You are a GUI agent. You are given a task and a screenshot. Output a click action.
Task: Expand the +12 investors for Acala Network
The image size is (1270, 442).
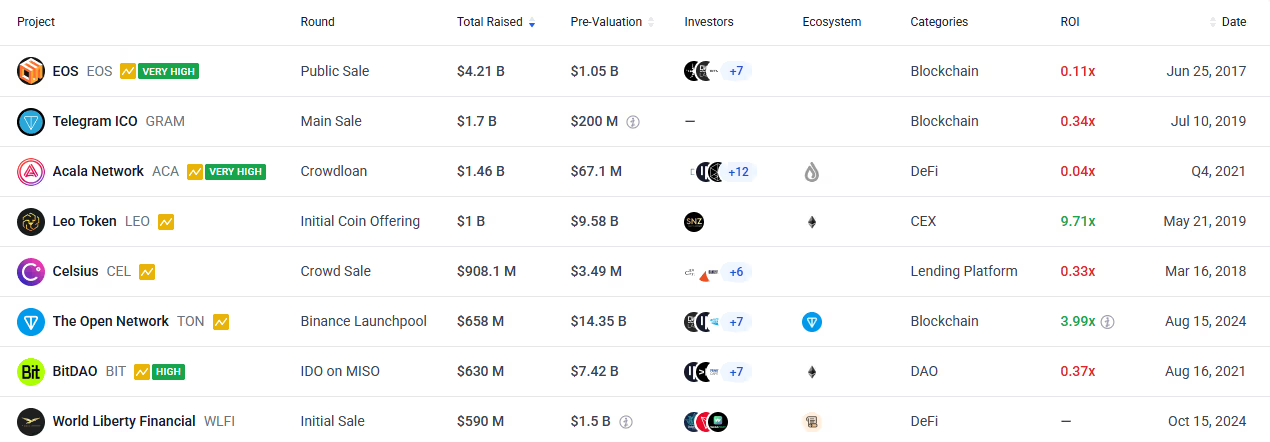pos(738,172)
